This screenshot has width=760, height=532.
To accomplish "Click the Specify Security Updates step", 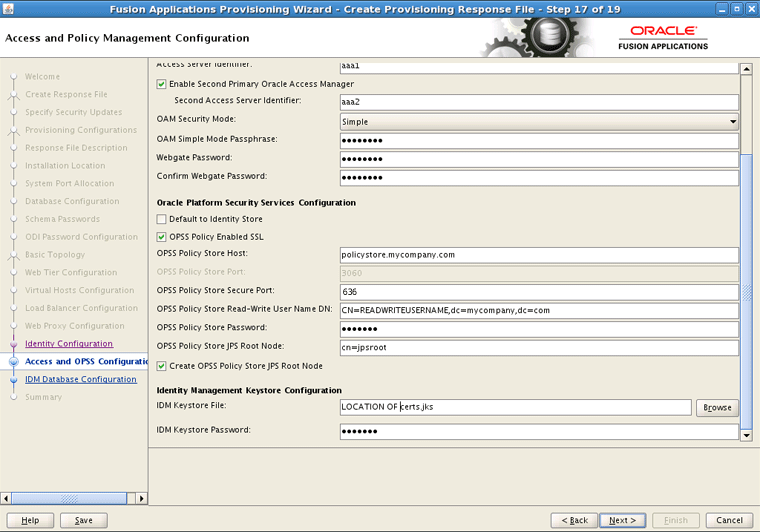I will point(73,112).
